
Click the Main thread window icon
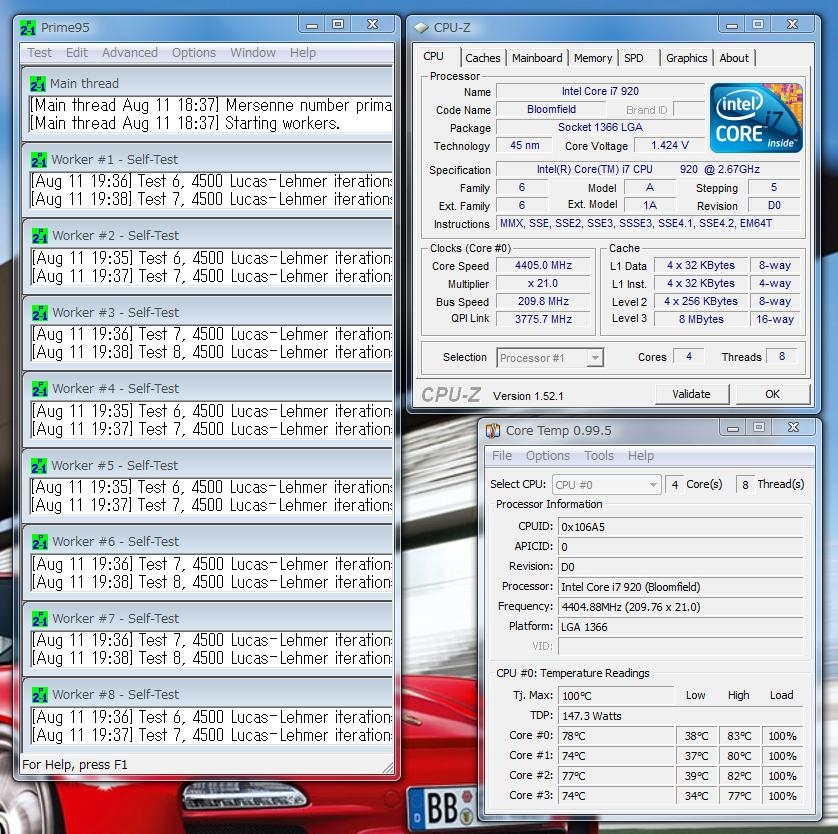click(39, 84)
